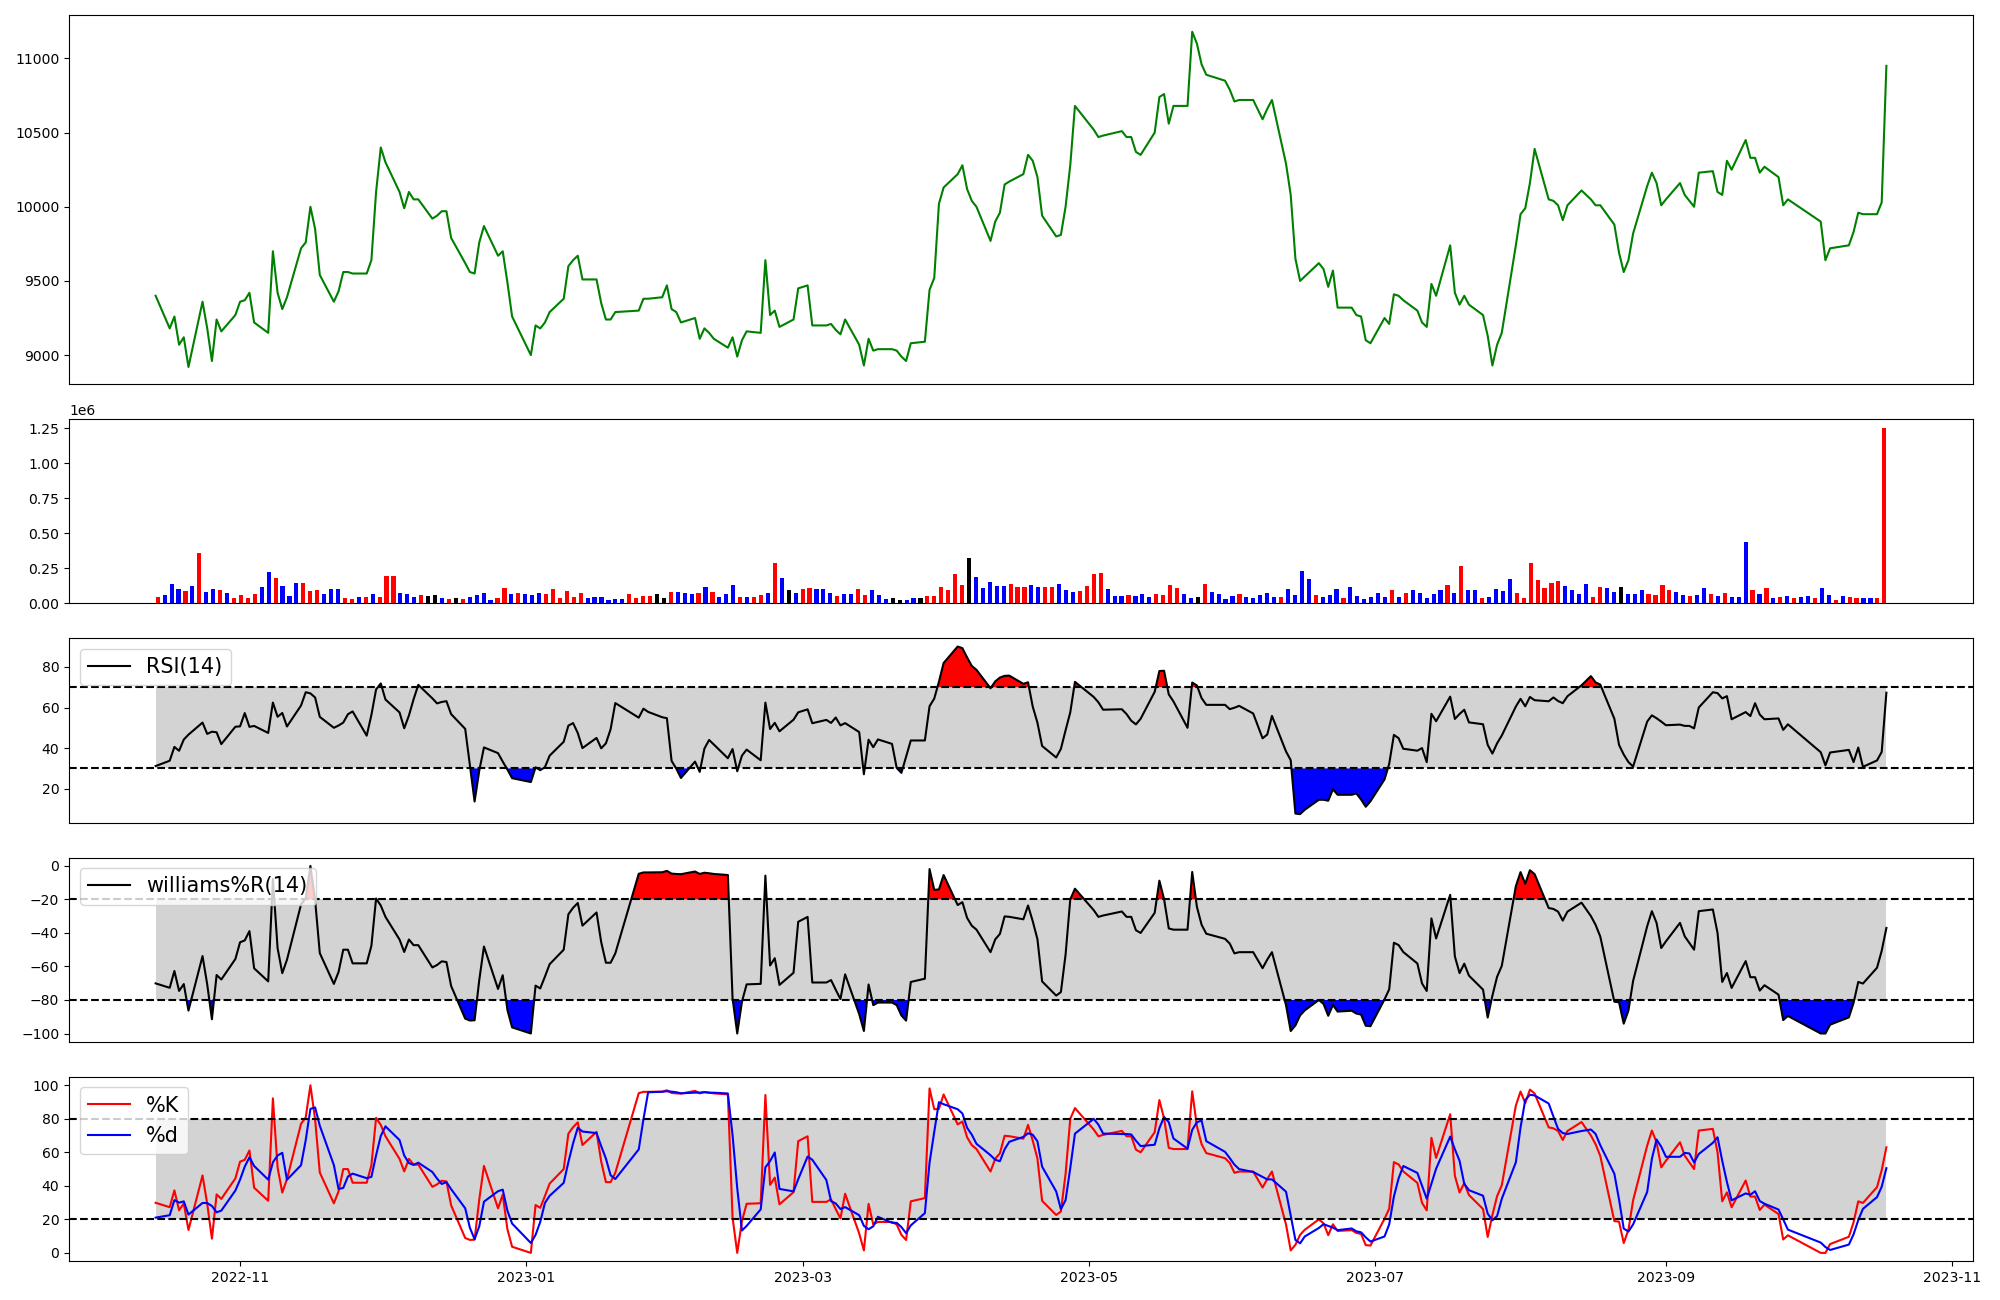Click the 1e6 volume scale label
Viewport: 2000px width, 1300px height.
(82, 411)
